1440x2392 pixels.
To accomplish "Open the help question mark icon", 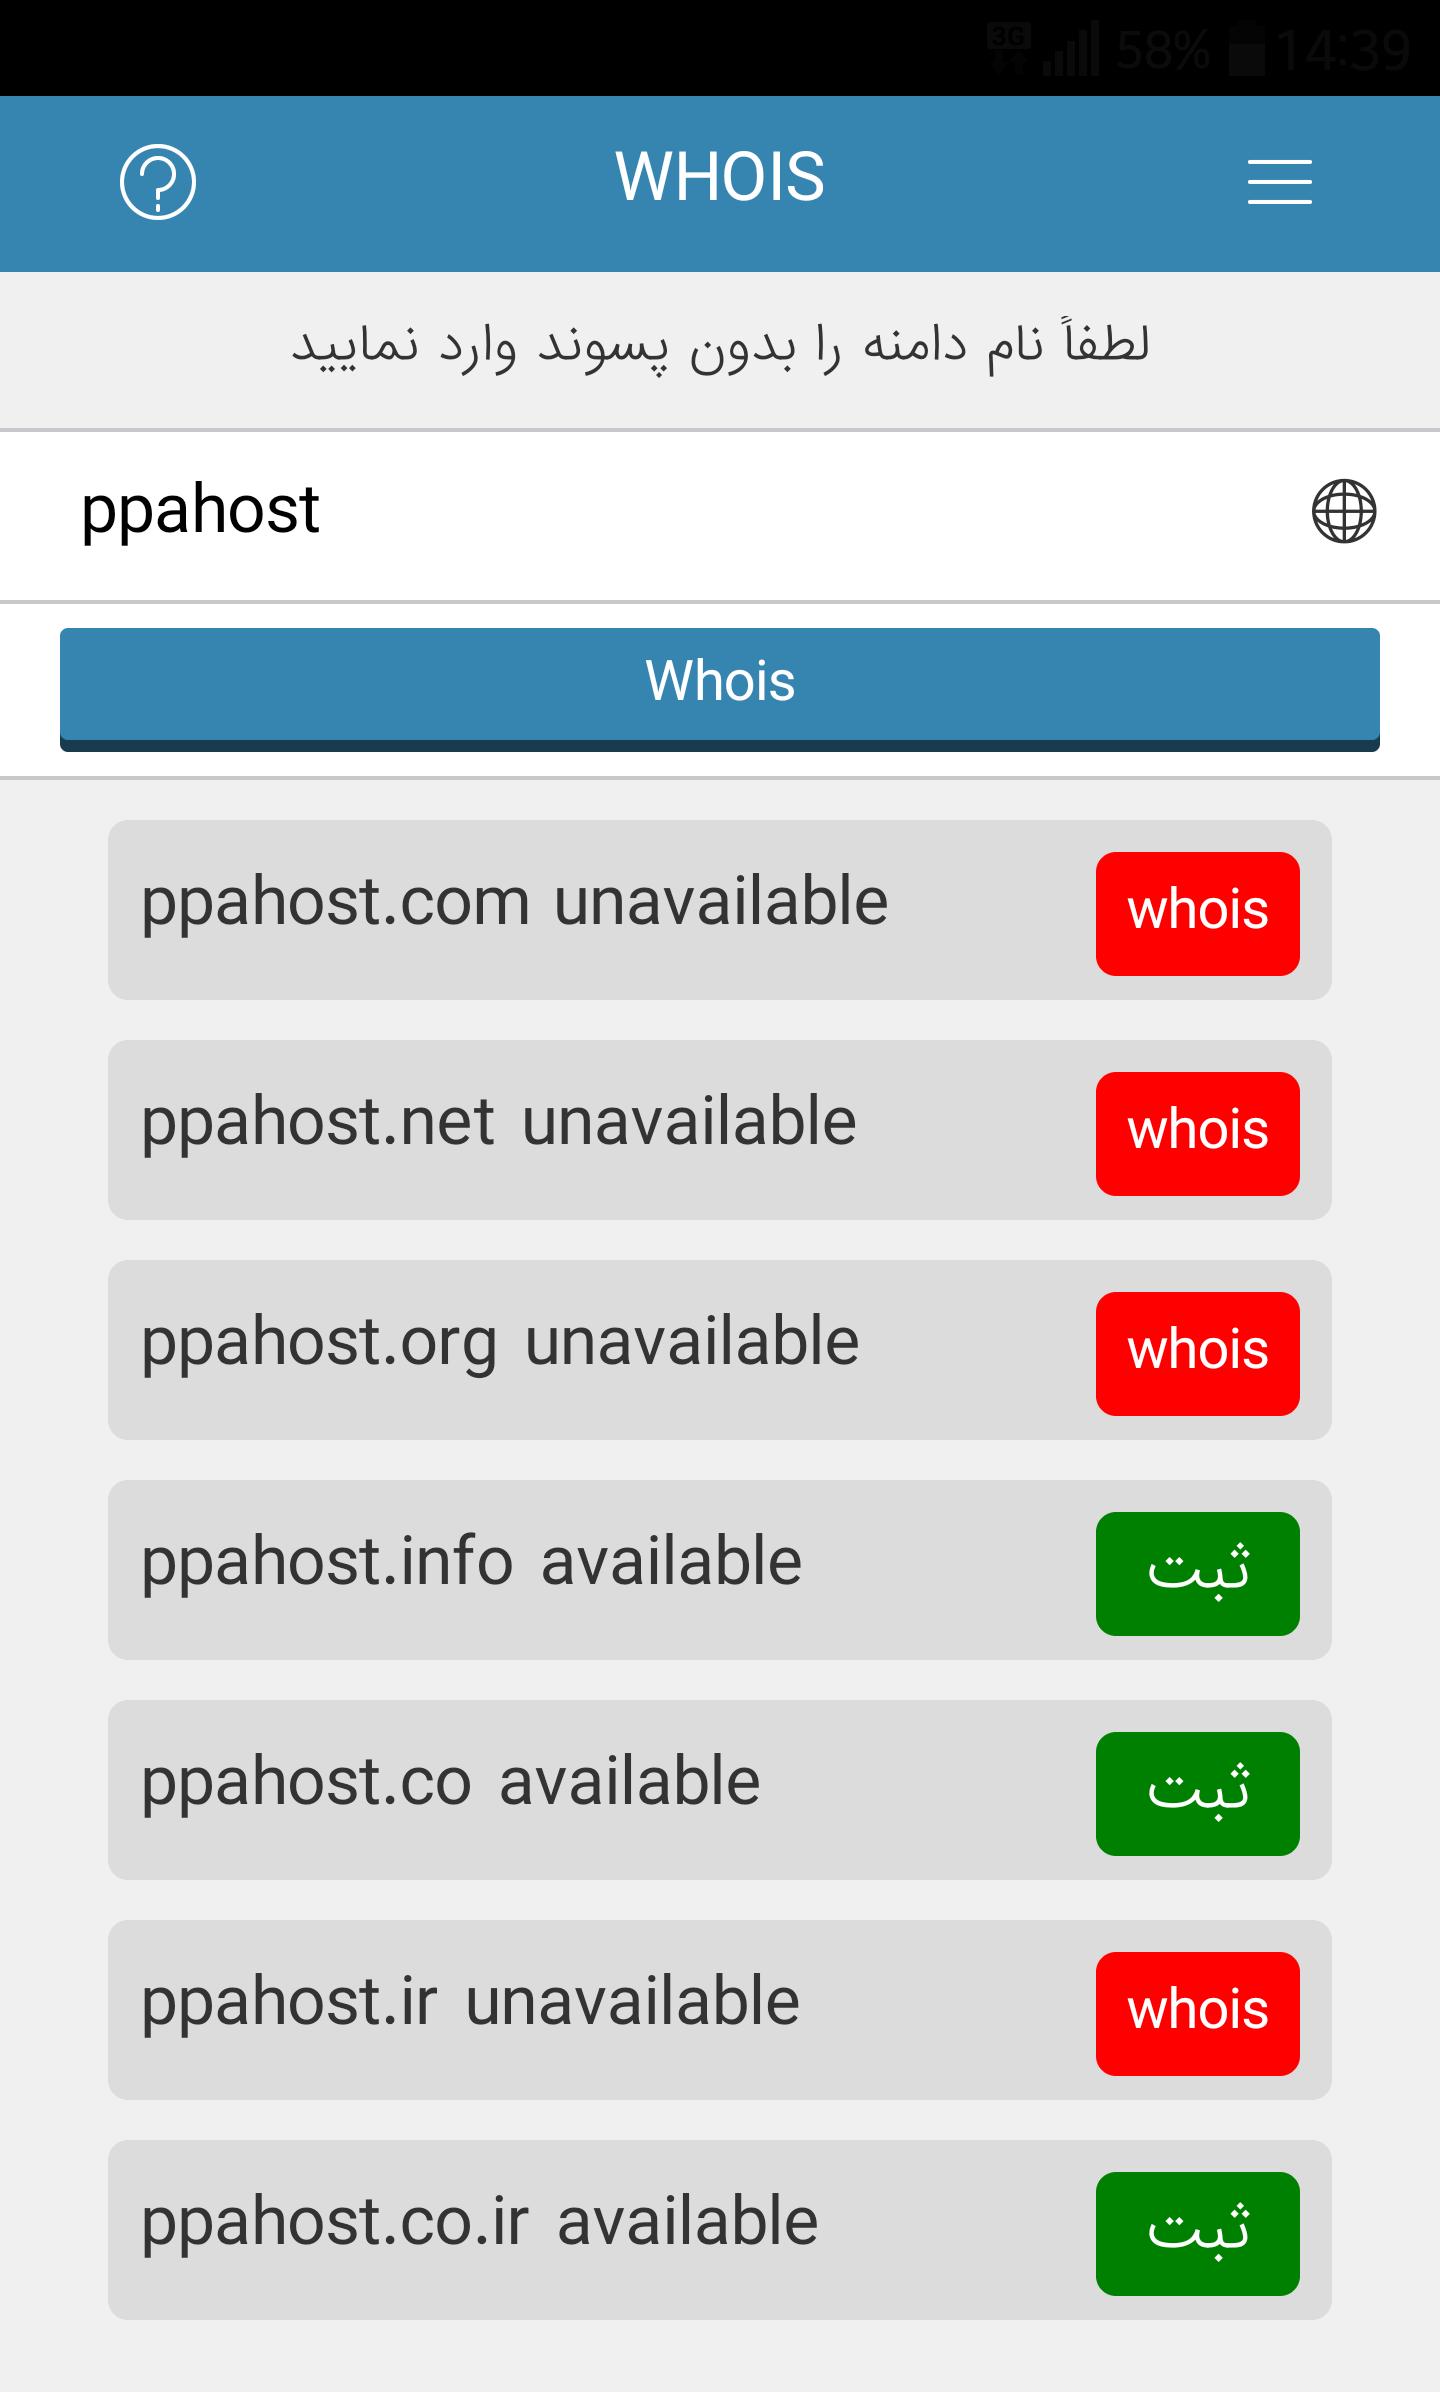I will [158, 182].
